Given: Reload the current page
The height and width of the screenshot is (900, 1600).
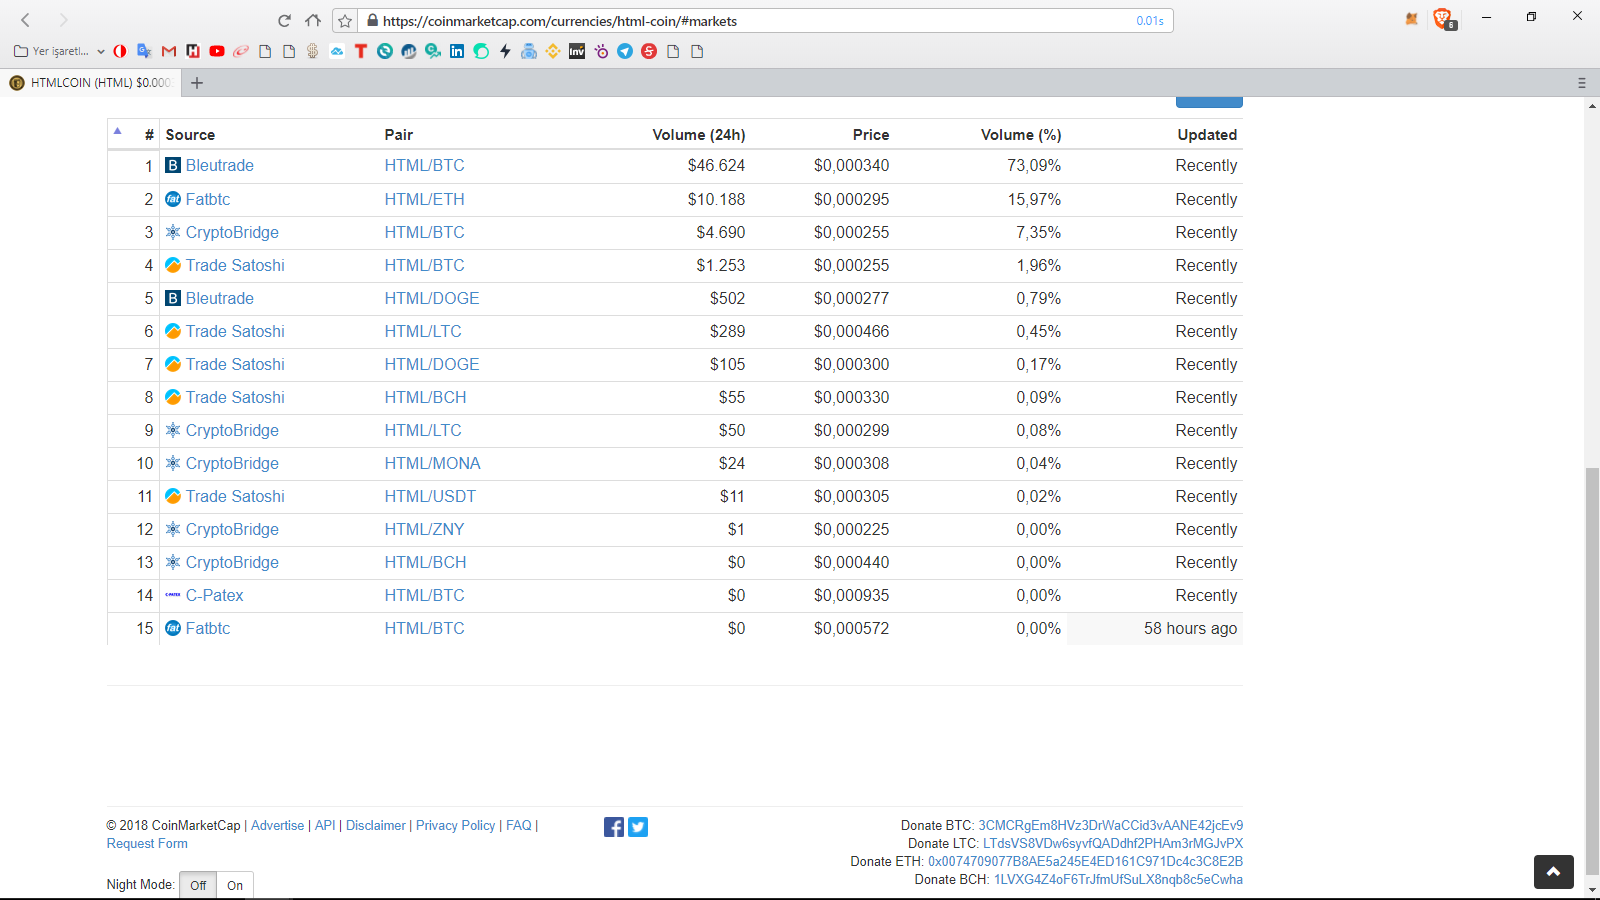Looking at the screenshot, I should tap(284, 21).
